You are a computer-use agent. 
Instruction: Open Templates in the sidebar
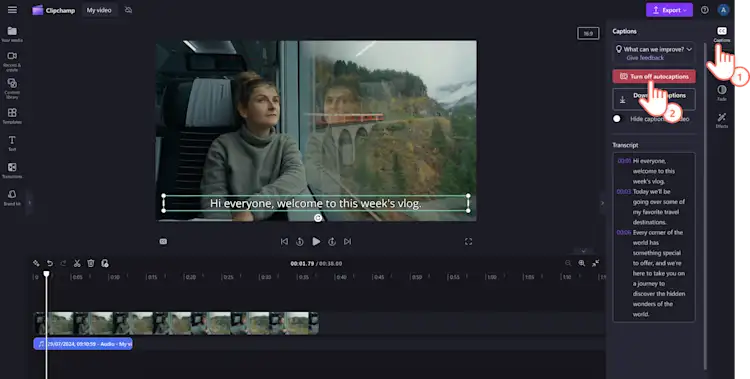(x=12, y=116)
